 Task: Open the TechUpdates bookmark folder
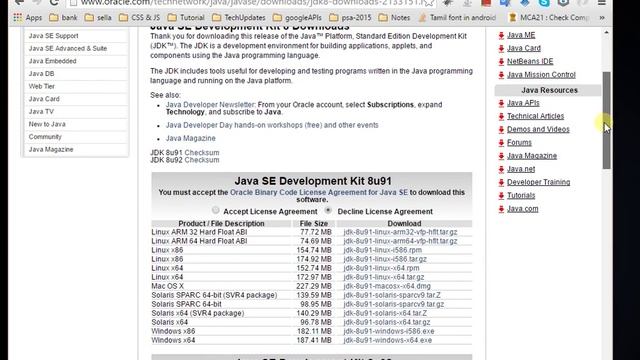tap(239, 18)
